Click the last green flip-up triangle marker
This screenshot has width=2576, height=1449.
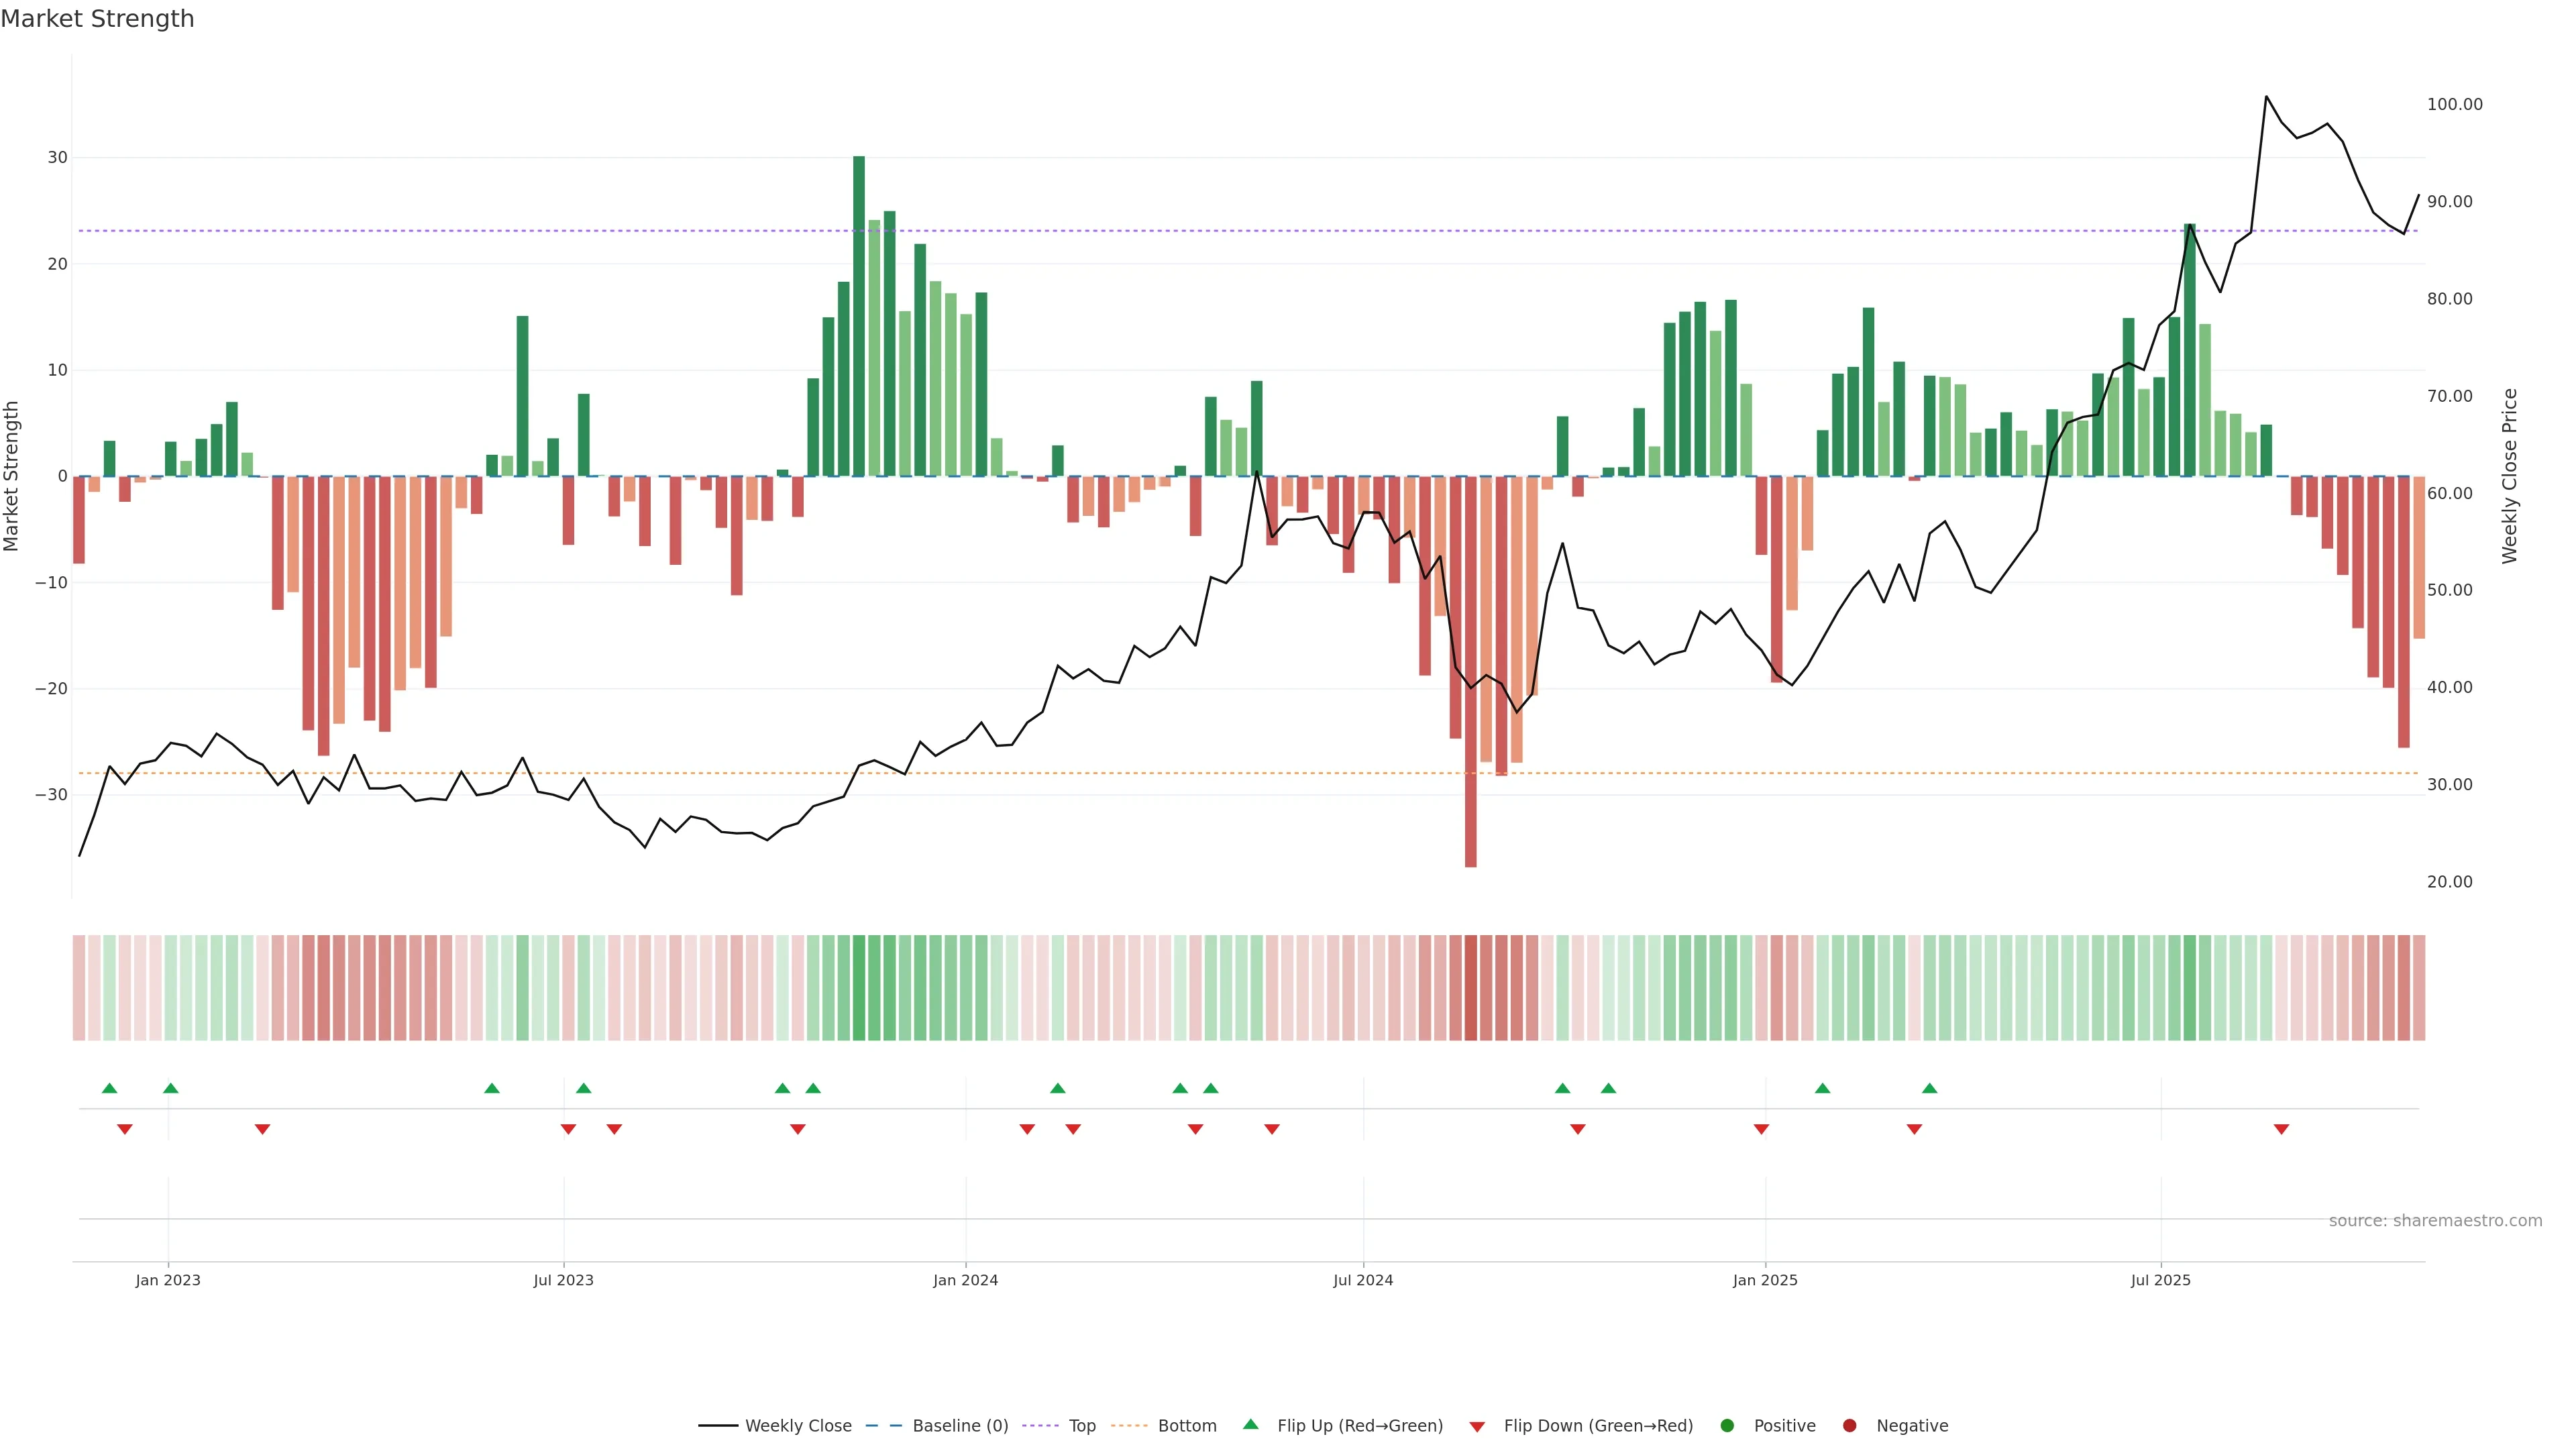click(x=1929, y=1088)
